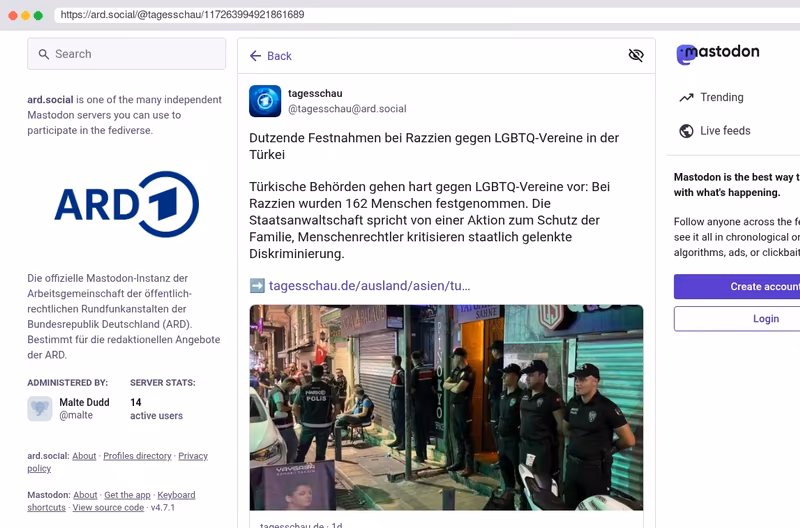
Task: Click the green macOS window button
Action: 38,15
